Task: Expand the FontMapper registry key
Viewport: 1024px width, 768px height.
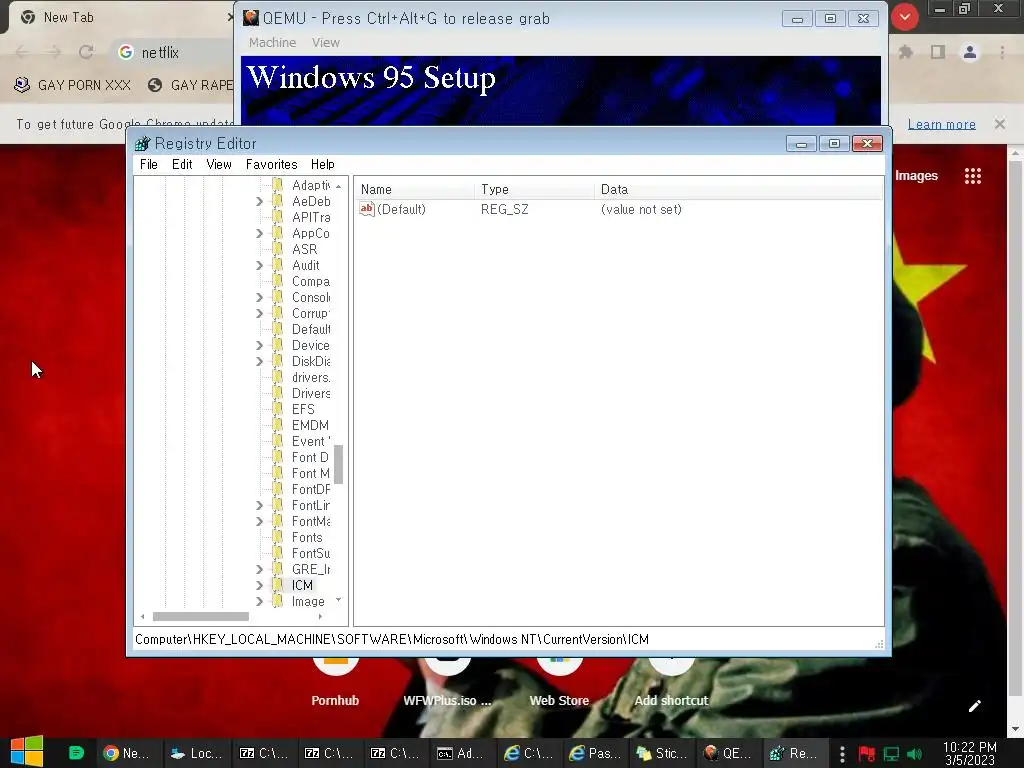Action: coord(259,521)
